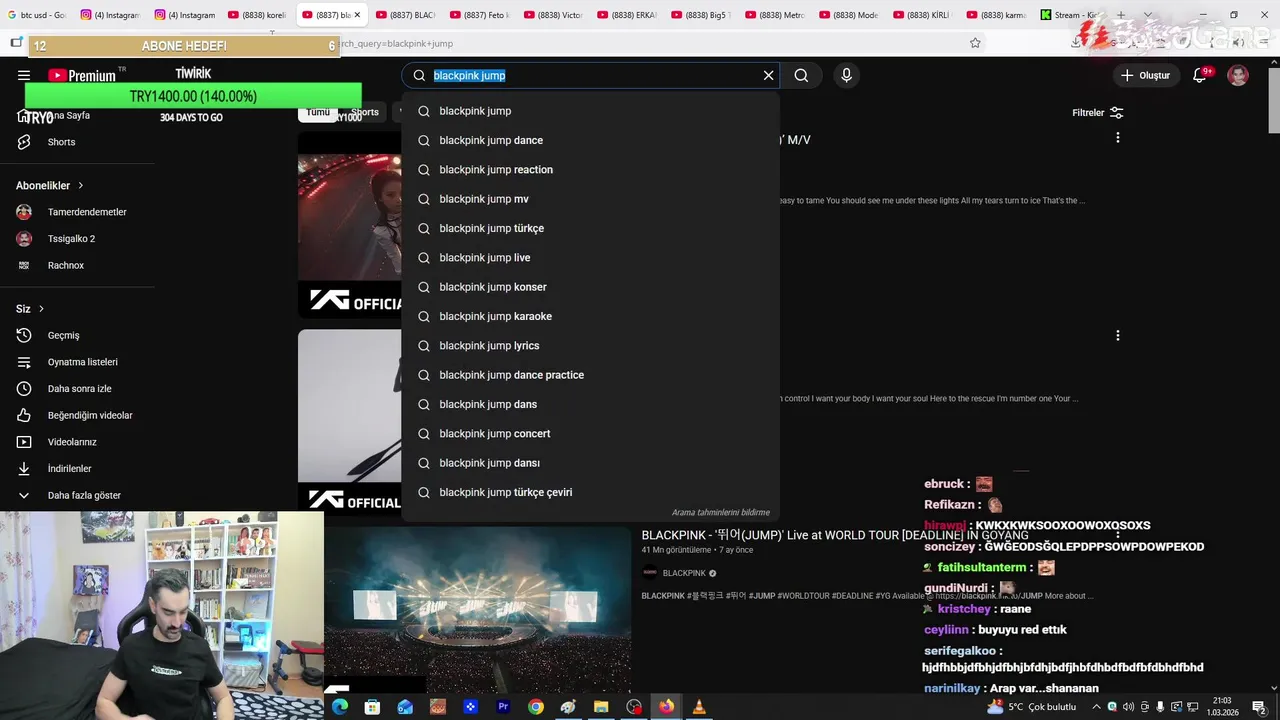Choose suggestion "blackpink jump karaoke"
Screen dimensions: 1280x720
pos(591,316)
